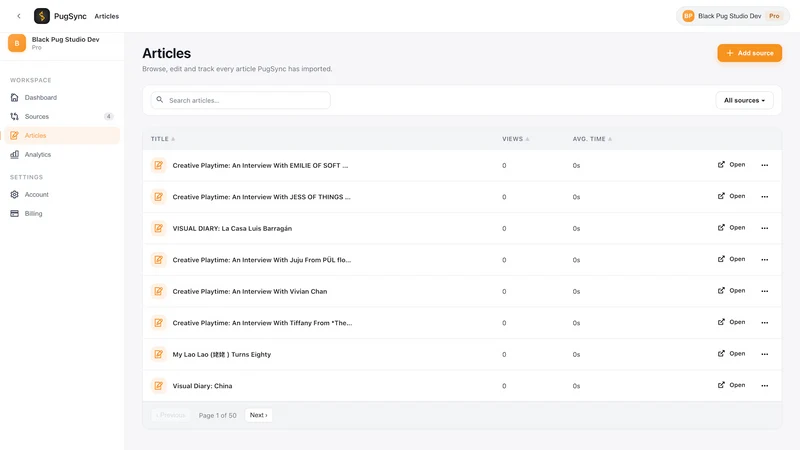Click the disabled Previous page button
This screenshot has width=800, height=450.
170,415
